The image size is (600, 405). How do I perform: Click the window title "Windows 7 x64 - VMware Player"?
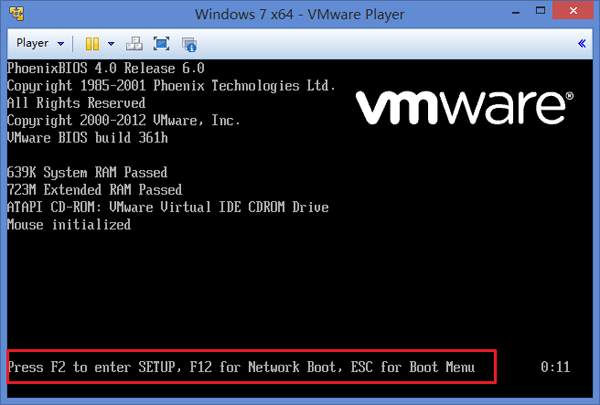[x=300, y=15]
